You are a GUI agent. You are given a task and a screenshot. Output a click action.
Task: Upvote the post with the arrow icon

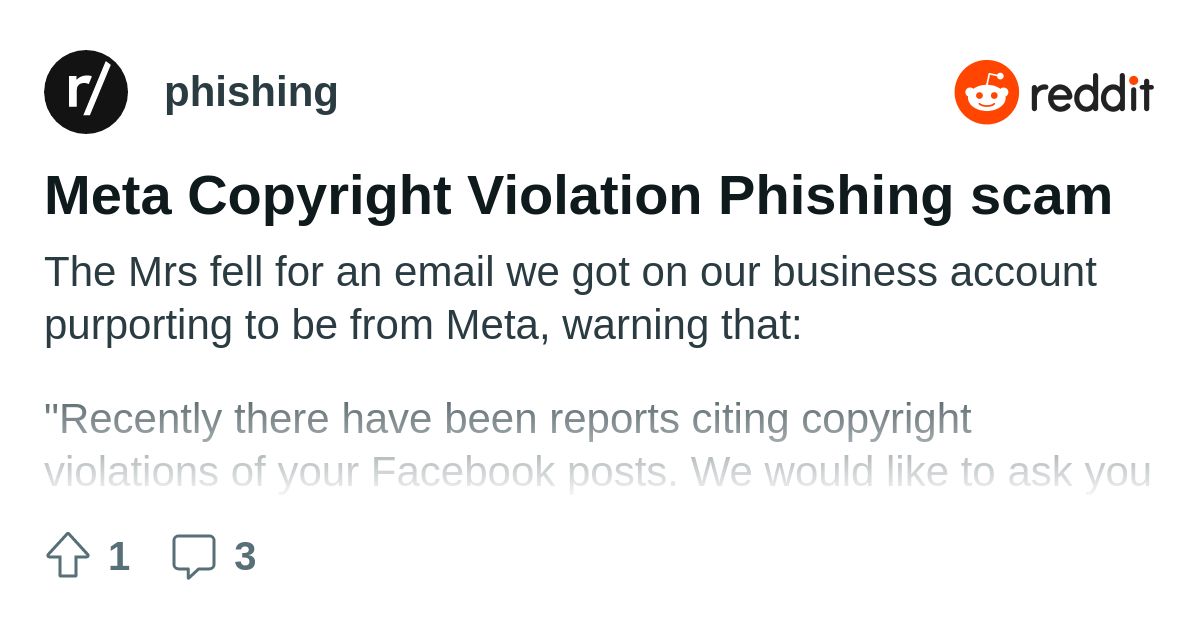click(x=68, y=555)
